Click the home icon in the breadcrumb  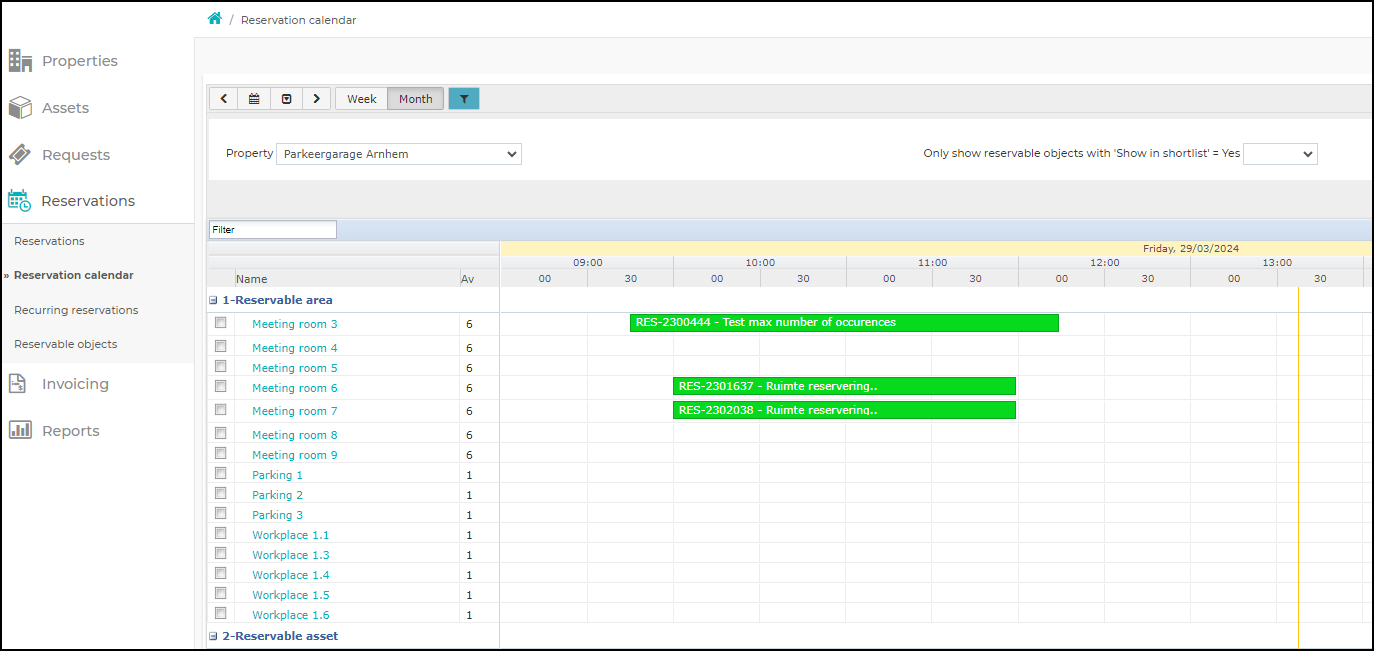coord(214,19)
